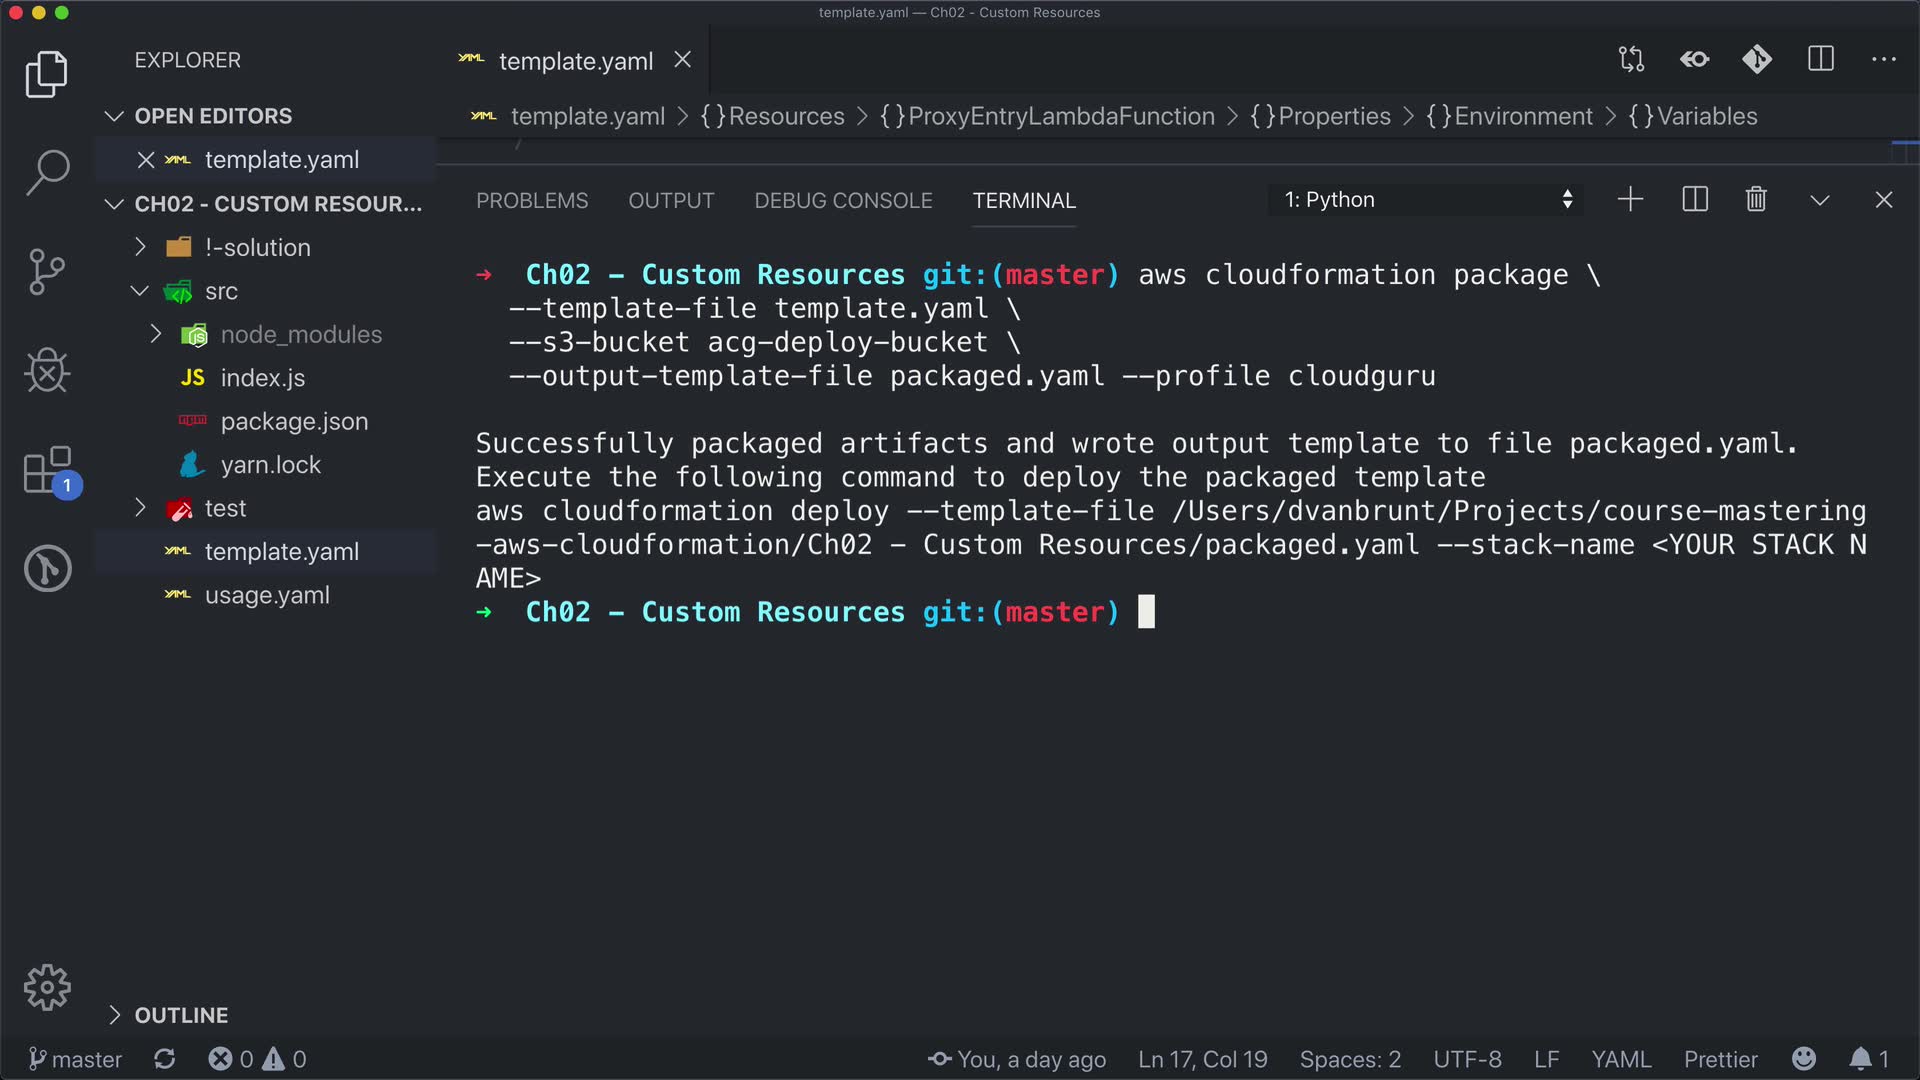Image resolution: width=1920 pixels, height=1080 pixels.
Task: Click the split editor right icon
Action: 1821,60
